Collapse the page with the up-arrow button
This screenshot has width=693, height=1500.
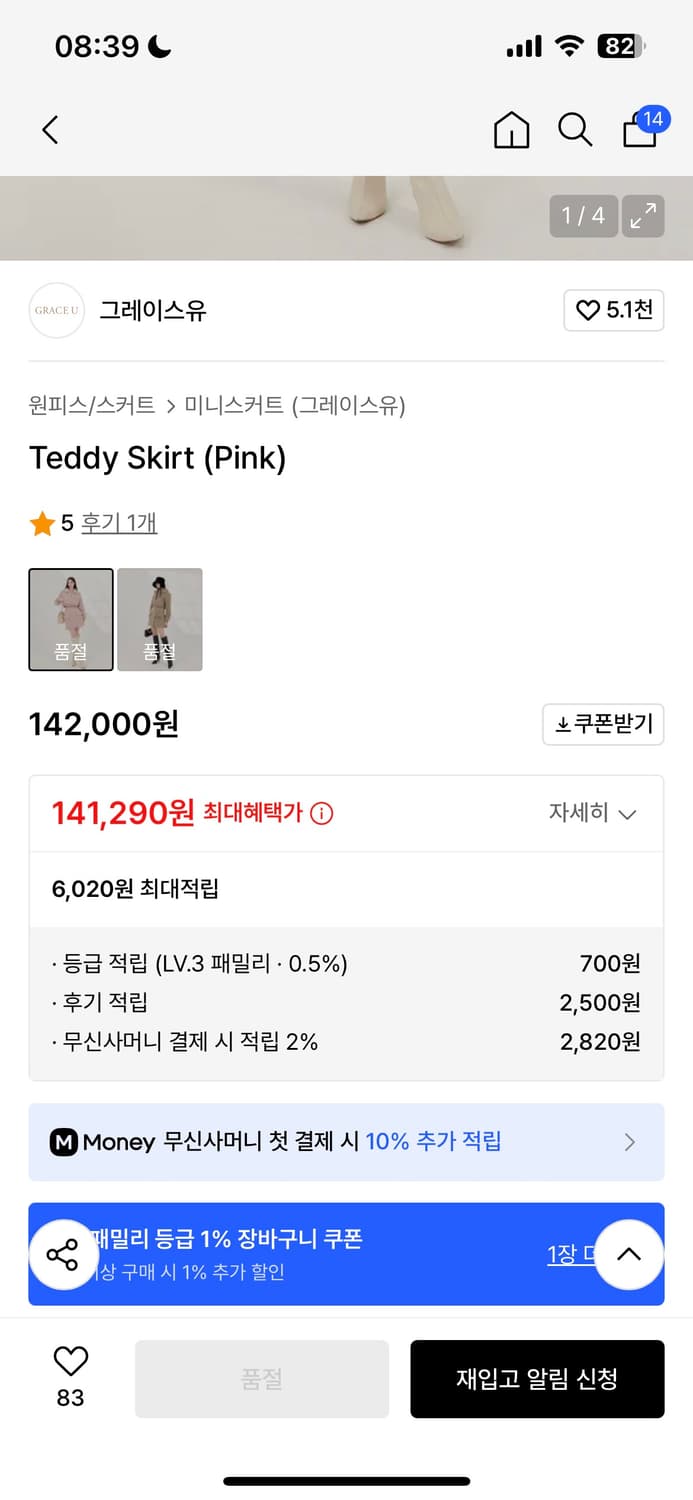pyautogui.click(x=629, y=1254)
